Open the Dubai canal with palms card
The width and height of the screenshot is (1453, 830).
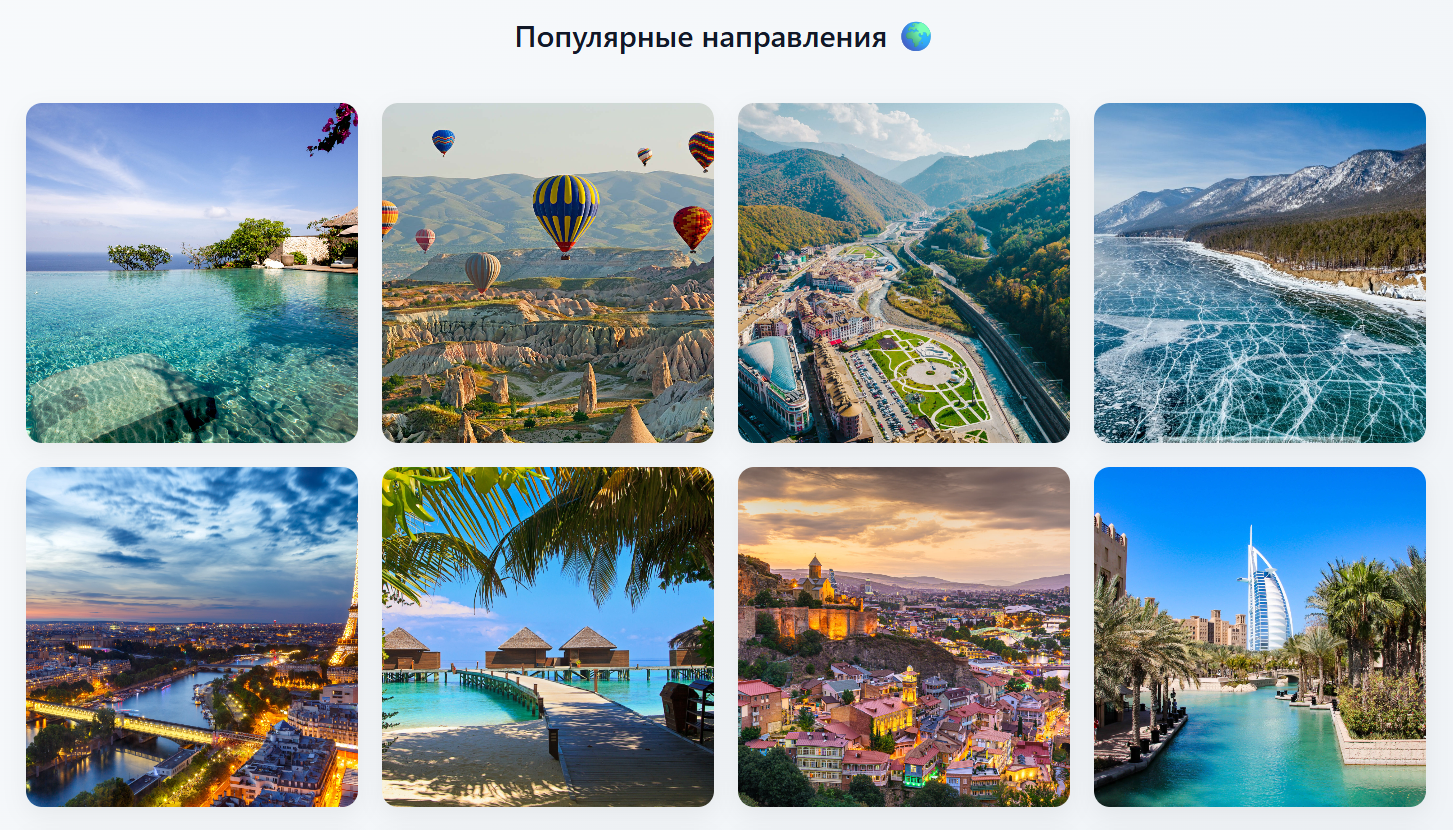coord(1260,637)
